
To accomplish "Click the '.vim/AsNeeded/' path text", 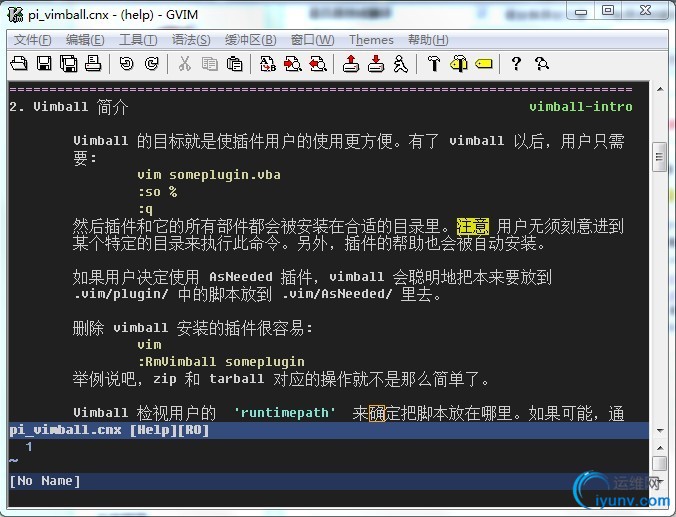I will (x=337, y=294).
